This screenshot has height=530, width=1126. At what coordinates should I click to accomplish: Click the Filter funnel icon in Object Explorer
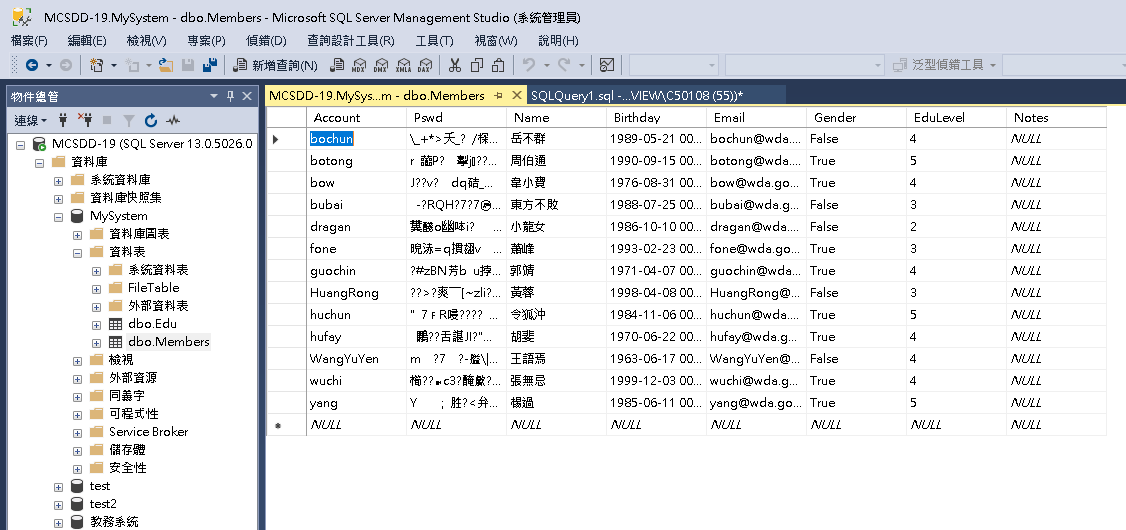coord(129,121)
